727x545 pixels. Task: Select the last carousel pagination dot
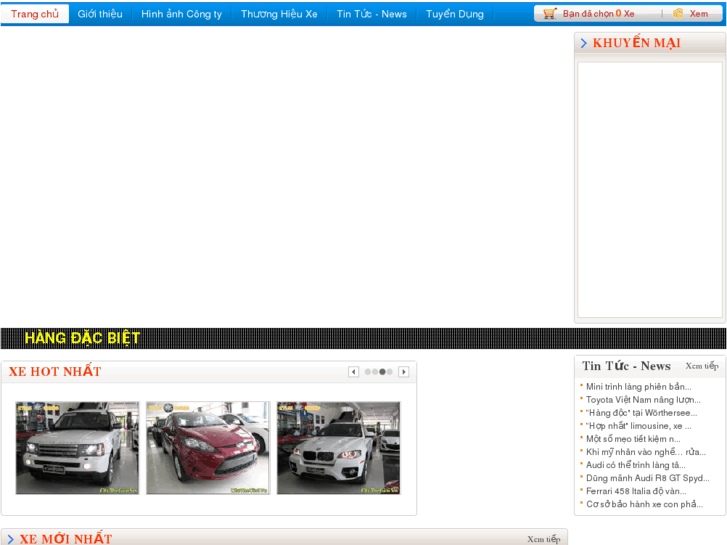coord(390,372)
